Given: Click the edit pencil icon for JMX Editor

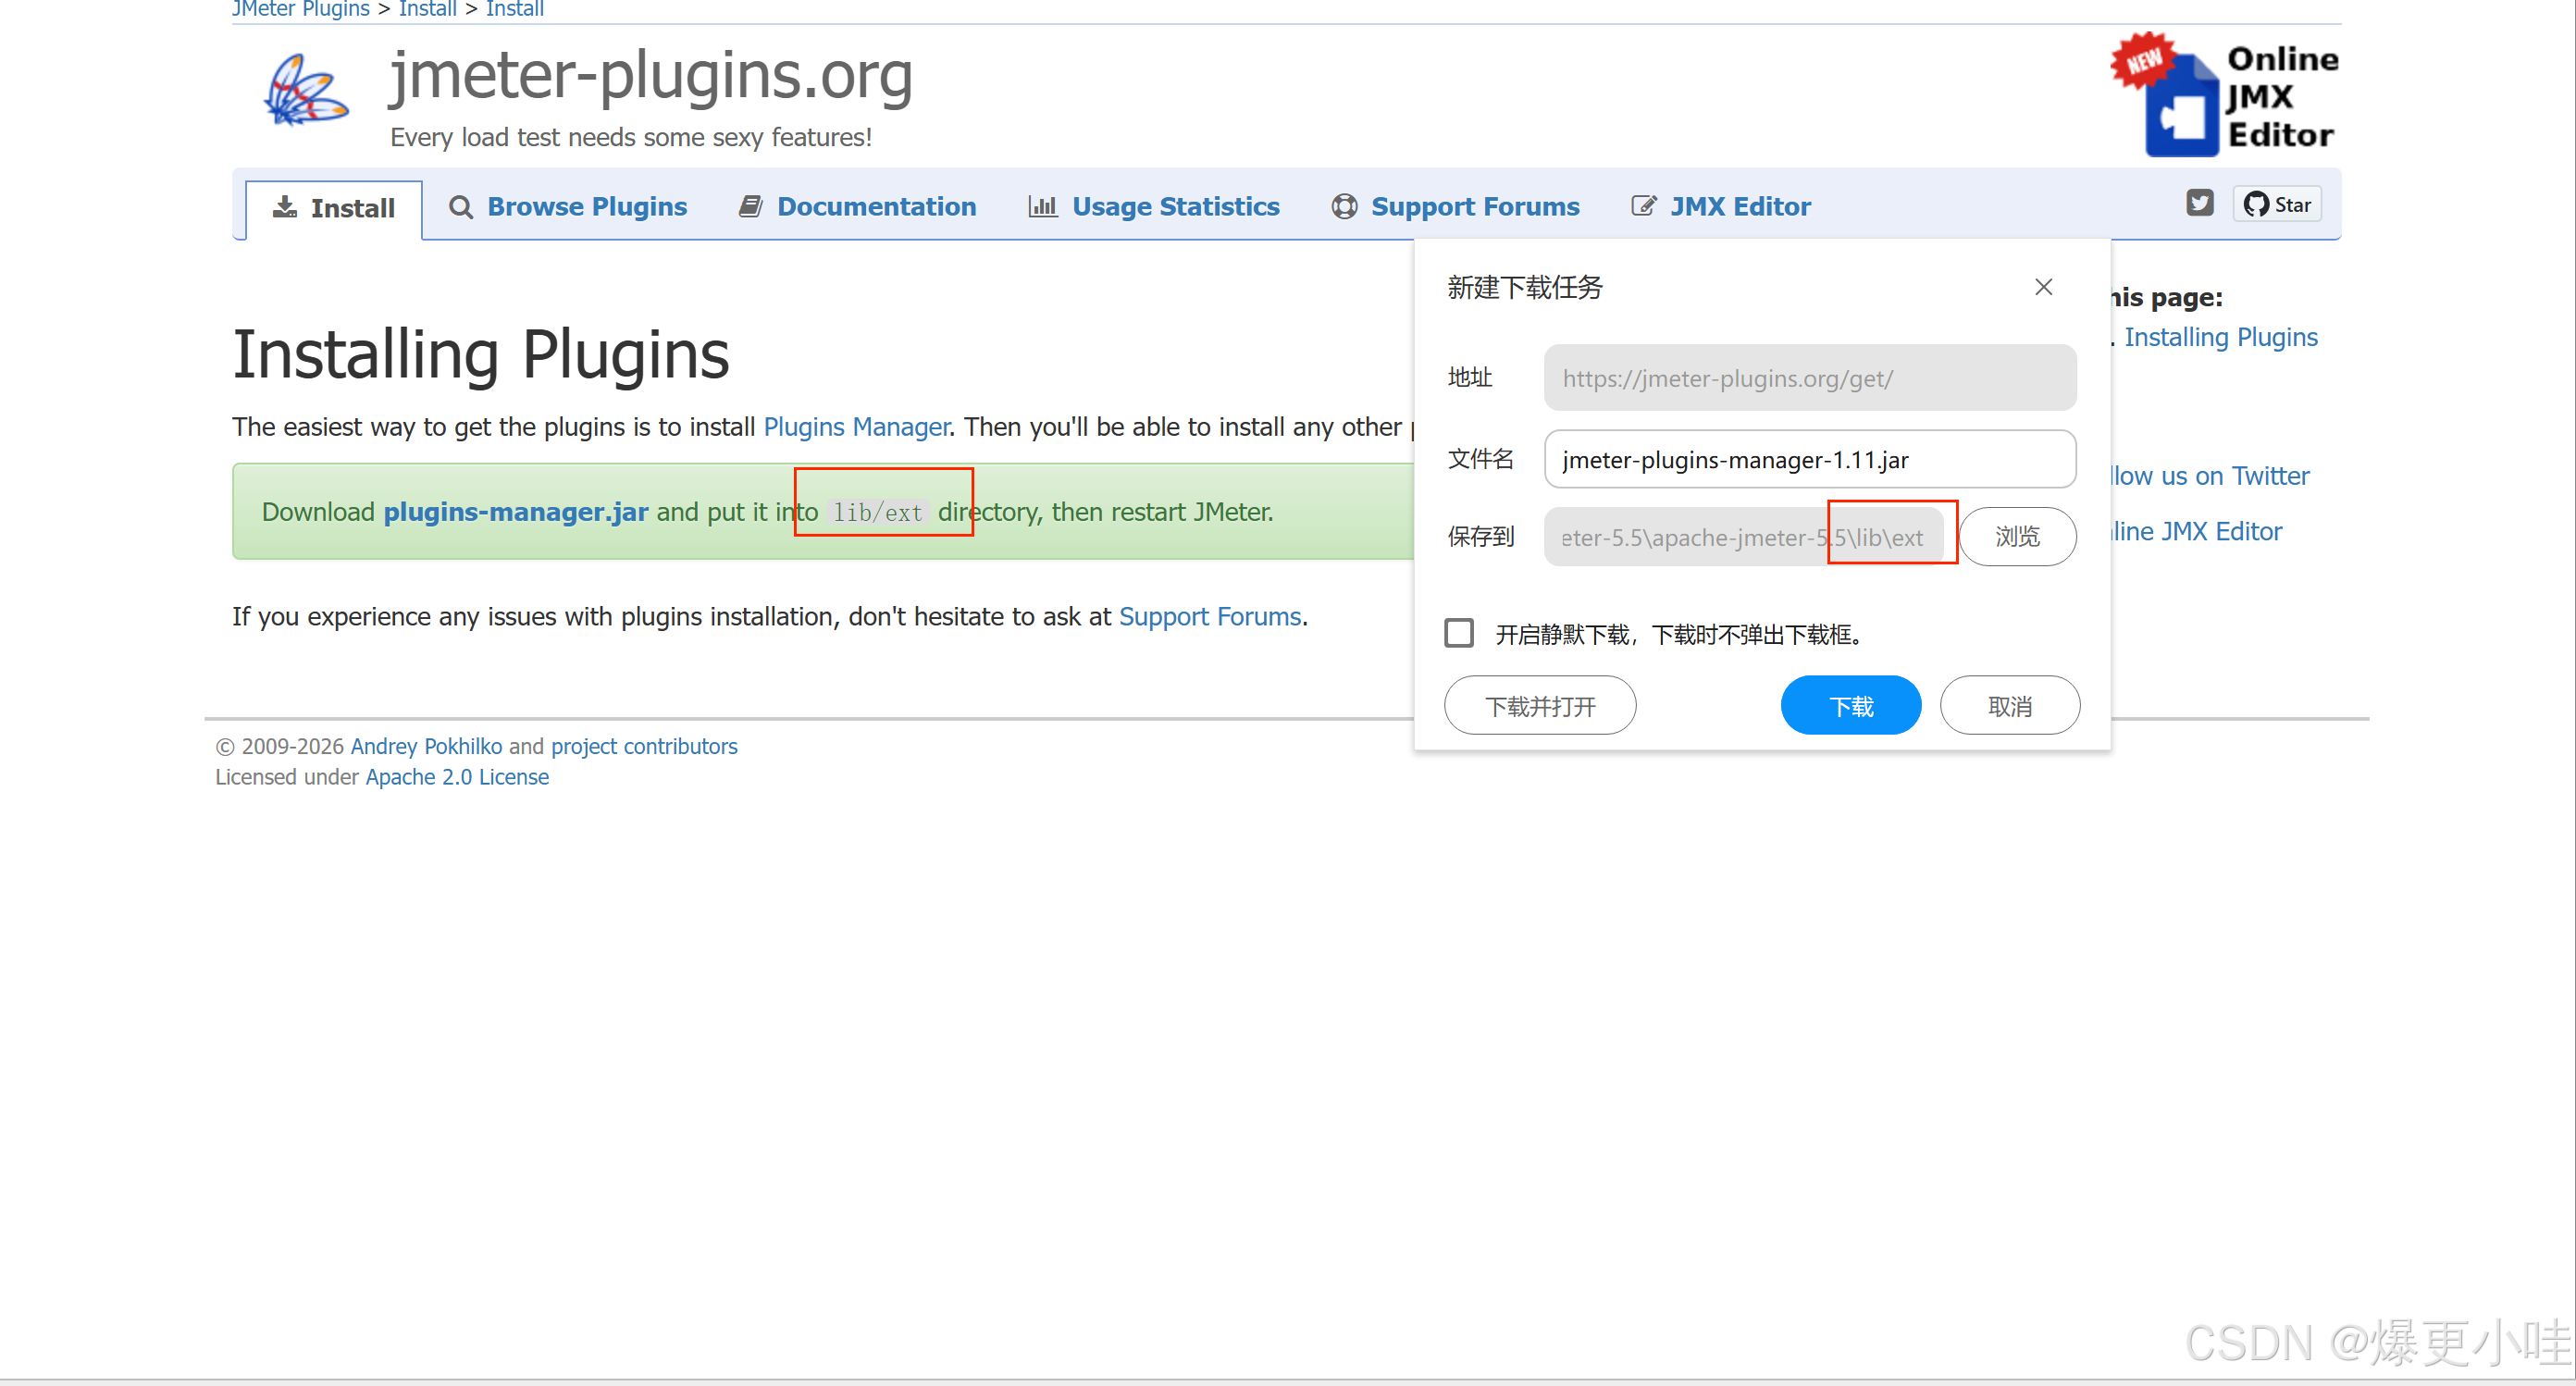Looking at the screenshot, I should tap(1643, 207).
